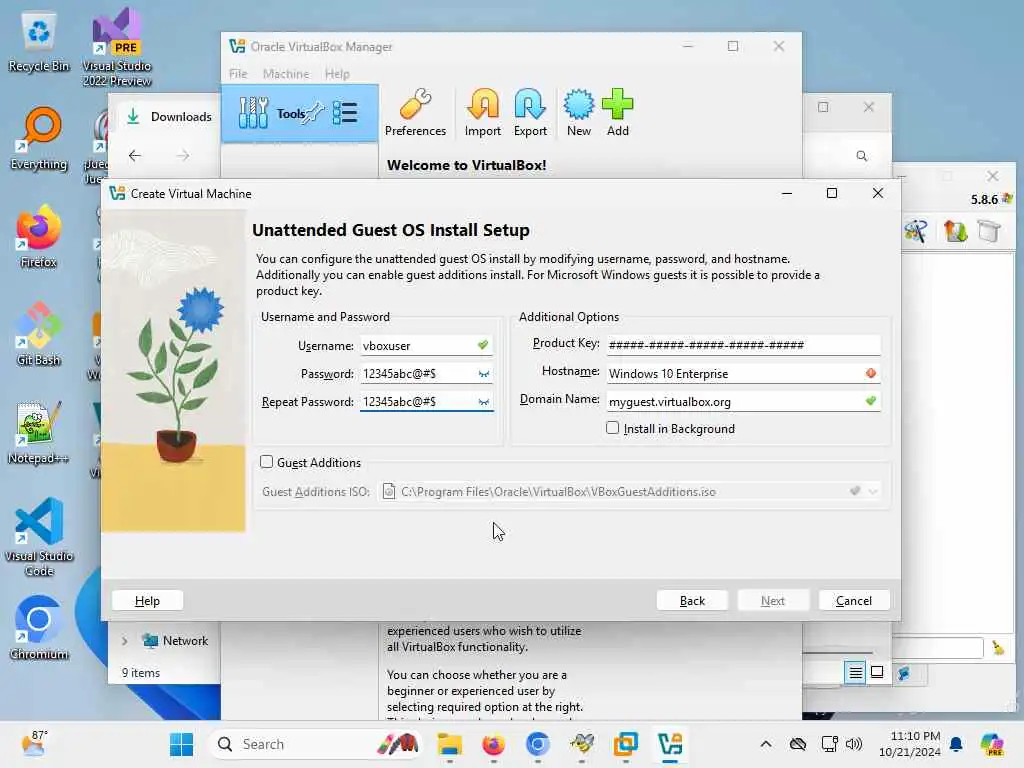Enable the Guest Additions checkbox

coord(266,462)
